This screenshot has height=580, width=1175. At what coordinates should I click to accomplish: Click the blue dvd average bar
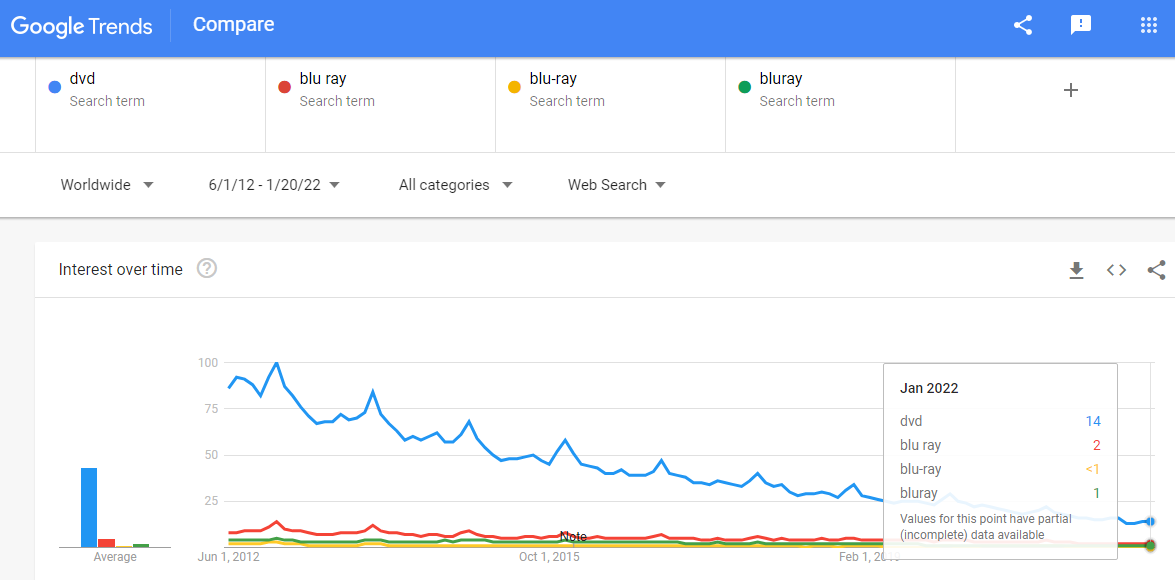89,507
